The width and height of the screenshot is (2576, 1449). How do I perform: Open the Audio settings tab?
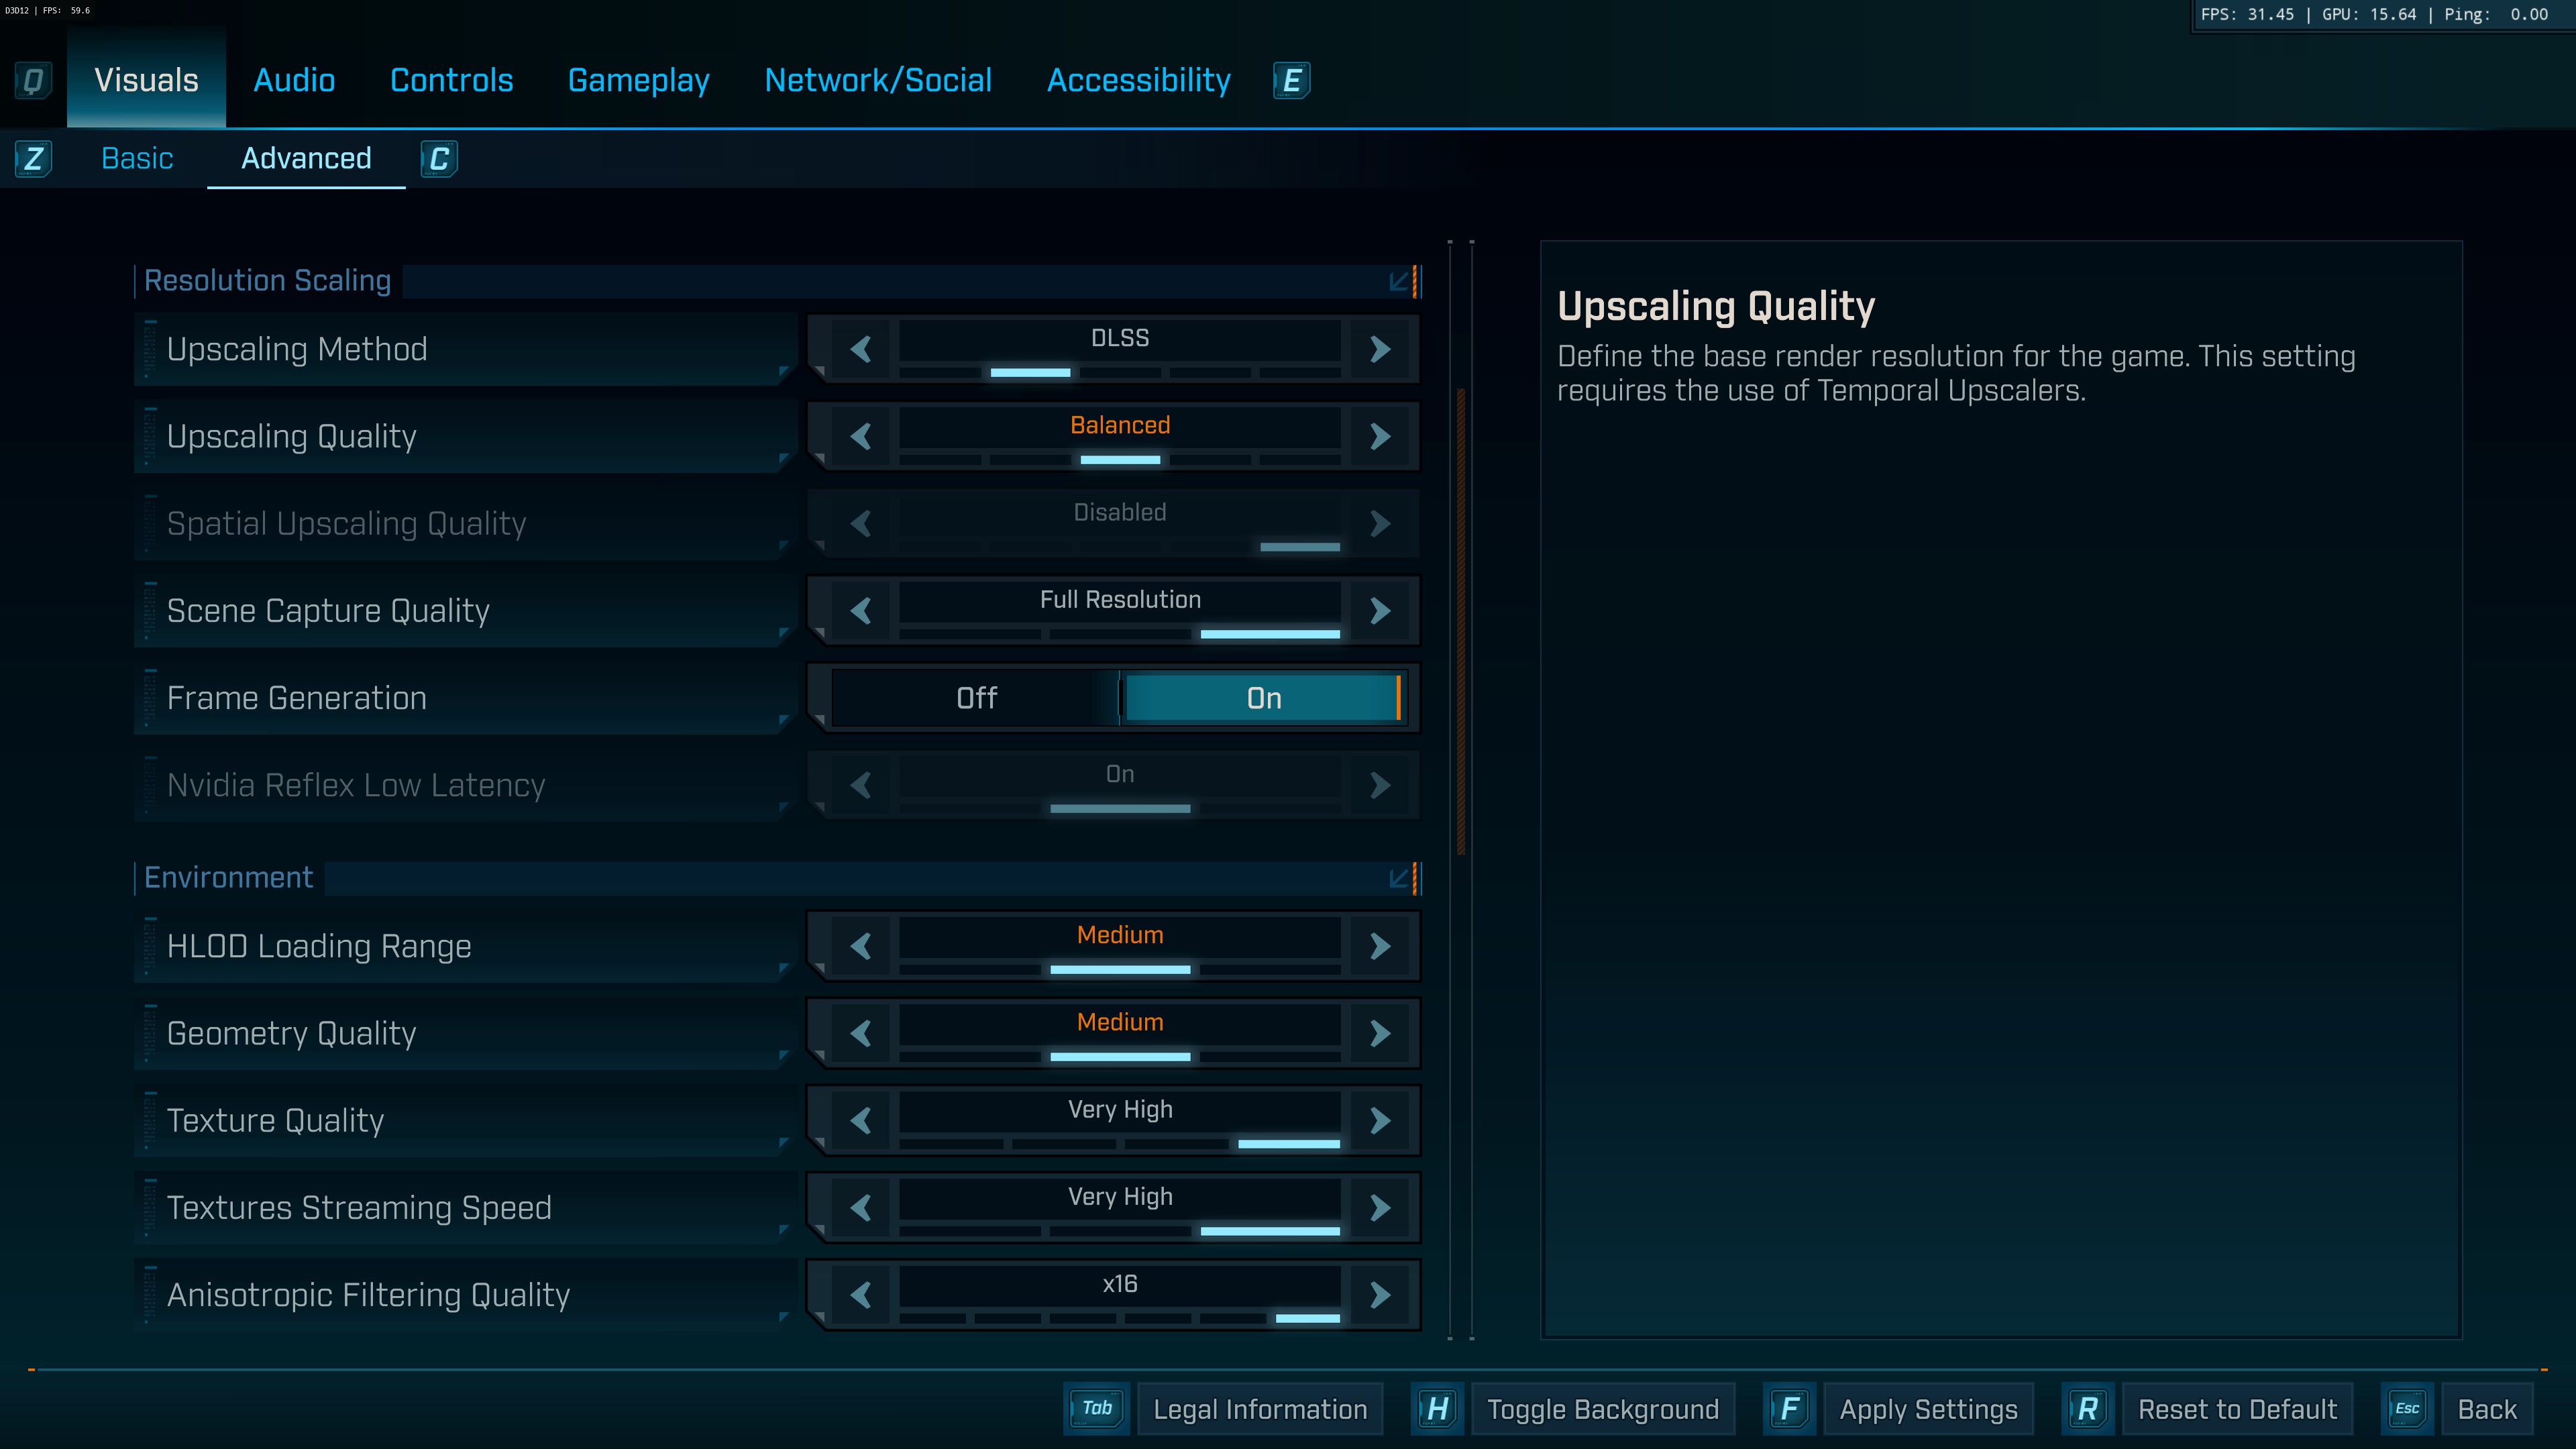click(x=294, y=80)
